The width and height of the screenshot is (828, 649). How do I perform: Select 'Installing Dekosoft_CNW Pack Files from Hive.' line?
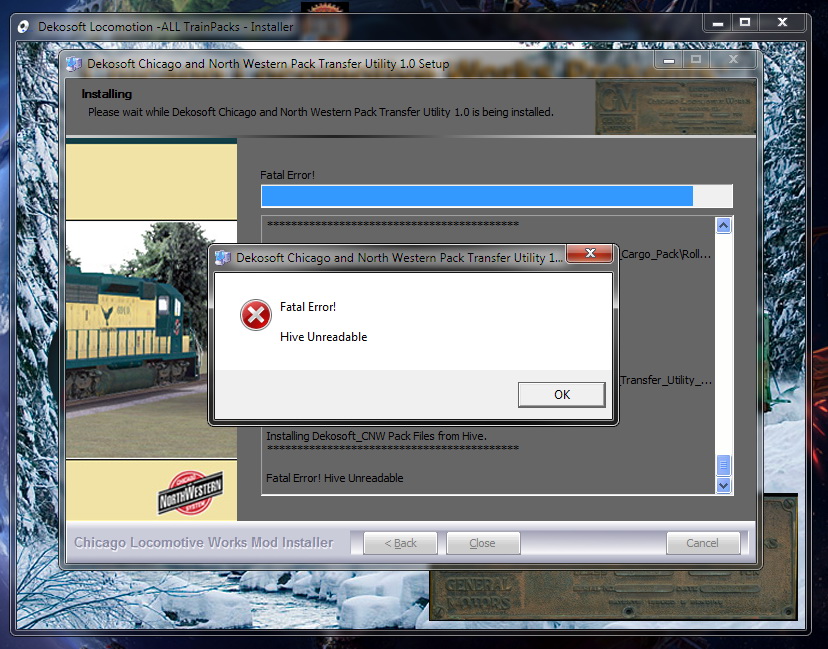[377, 436]
